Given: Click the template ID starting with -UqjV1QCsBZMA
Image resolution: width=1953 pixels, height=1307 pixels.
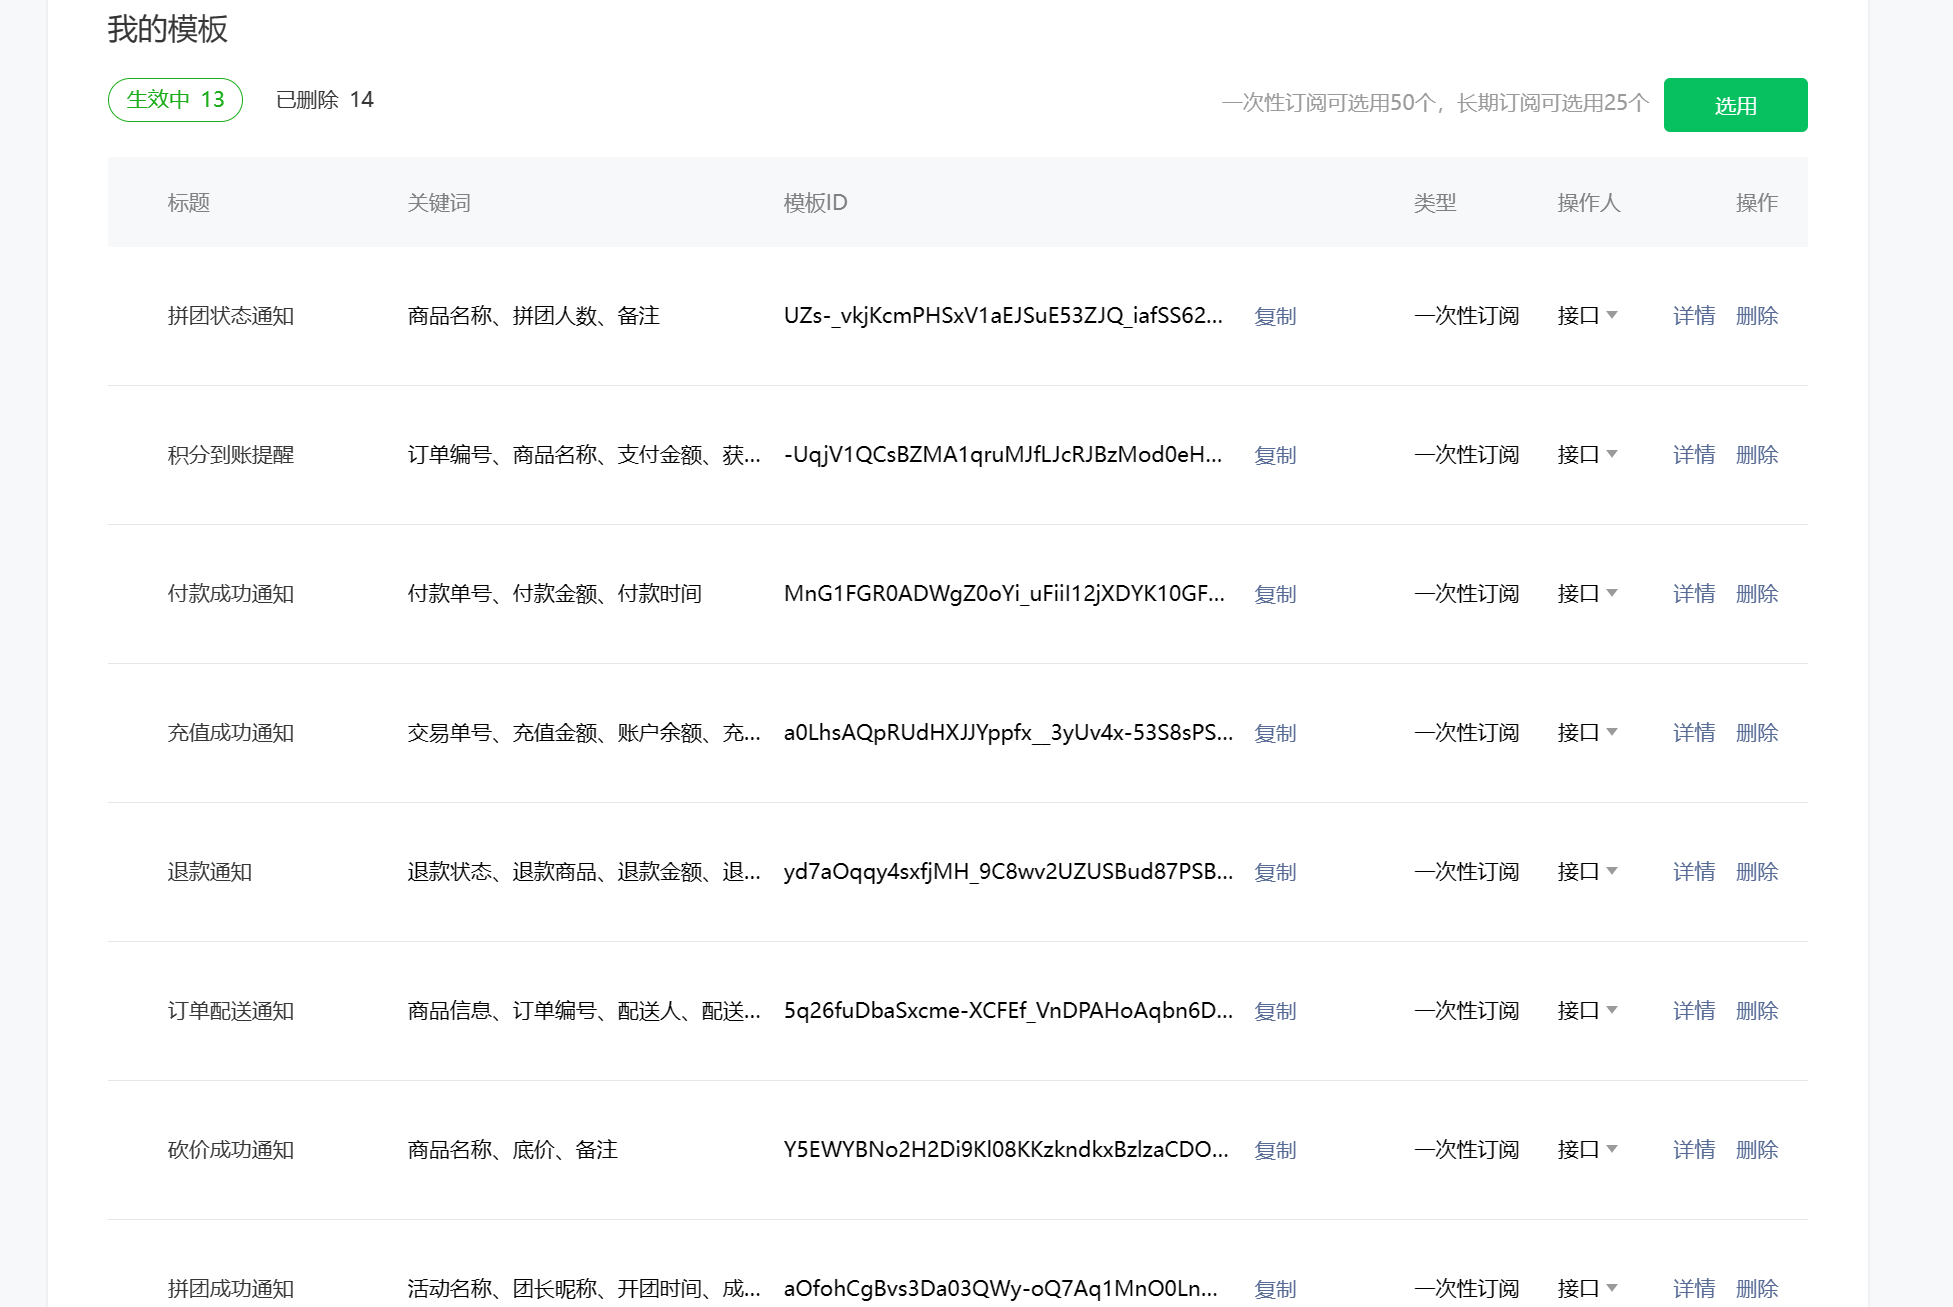Looking at the screenshot, I should [x=1003, y=455].
